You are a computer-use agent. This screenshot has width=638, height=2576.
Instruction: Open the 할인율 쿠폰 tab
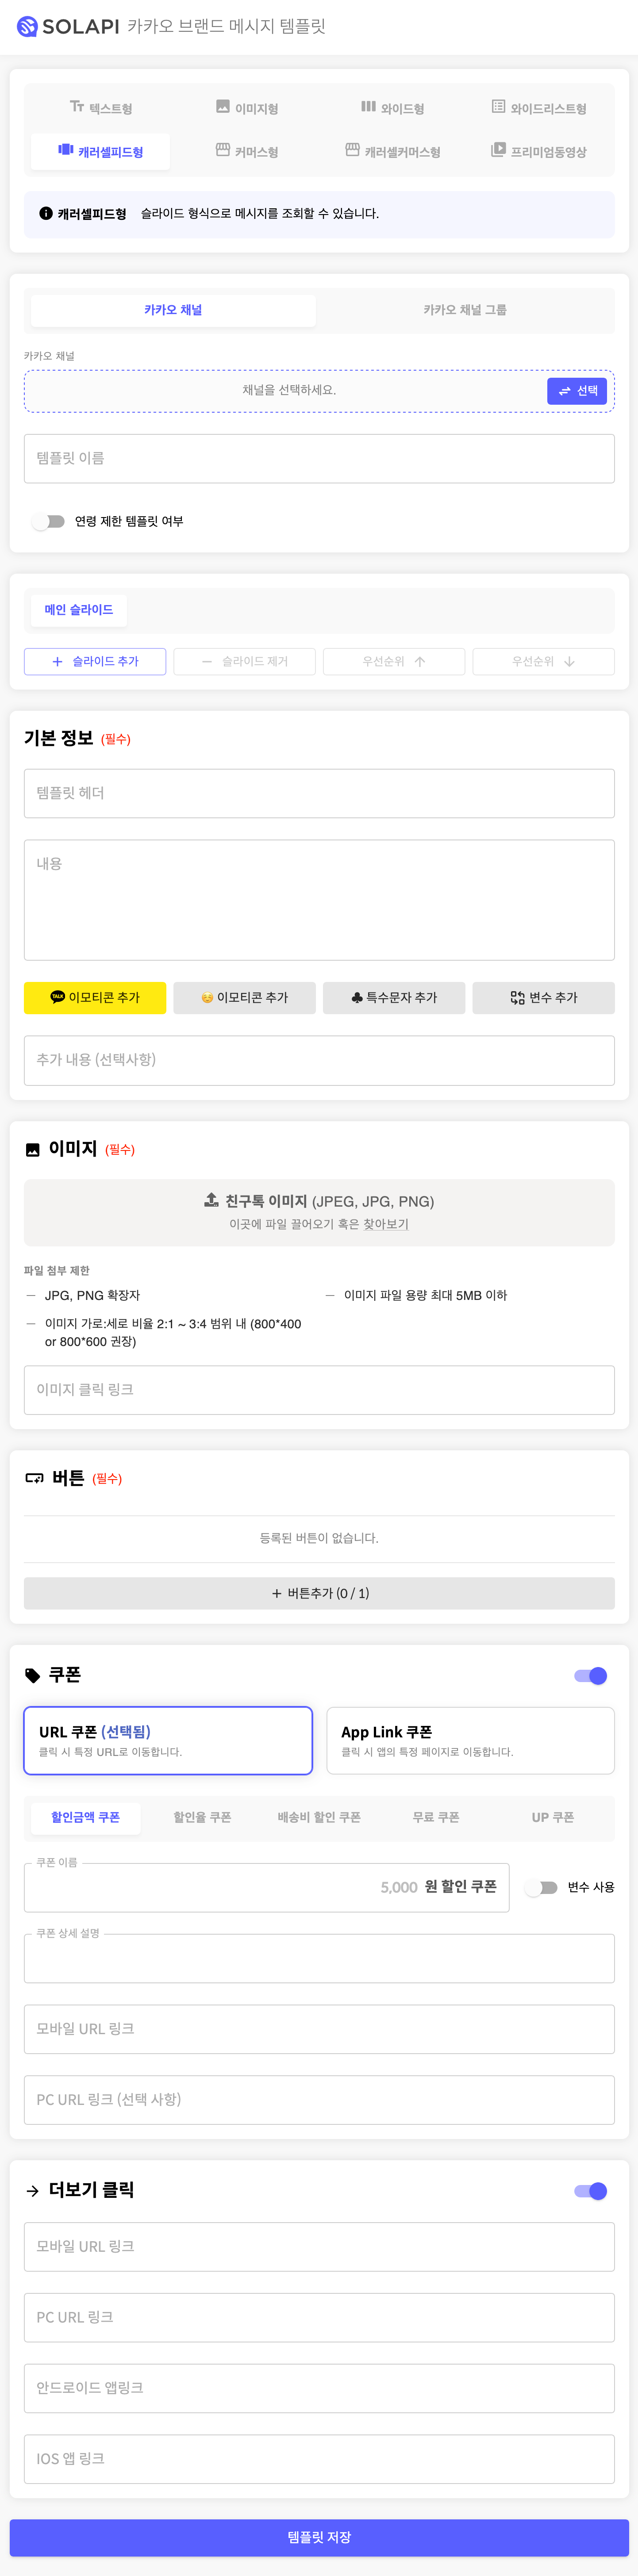pos(202,1817)
